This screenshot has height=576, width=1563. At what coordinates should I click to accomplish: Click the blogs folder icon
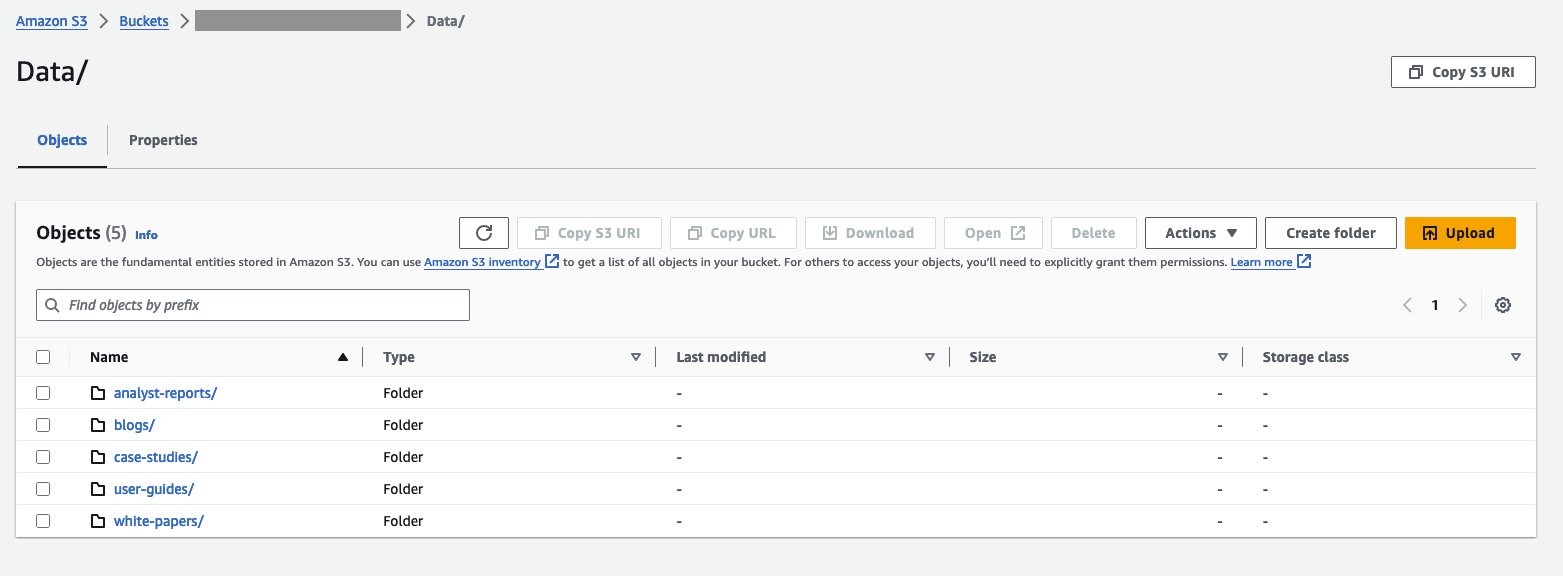coord(98,425)
